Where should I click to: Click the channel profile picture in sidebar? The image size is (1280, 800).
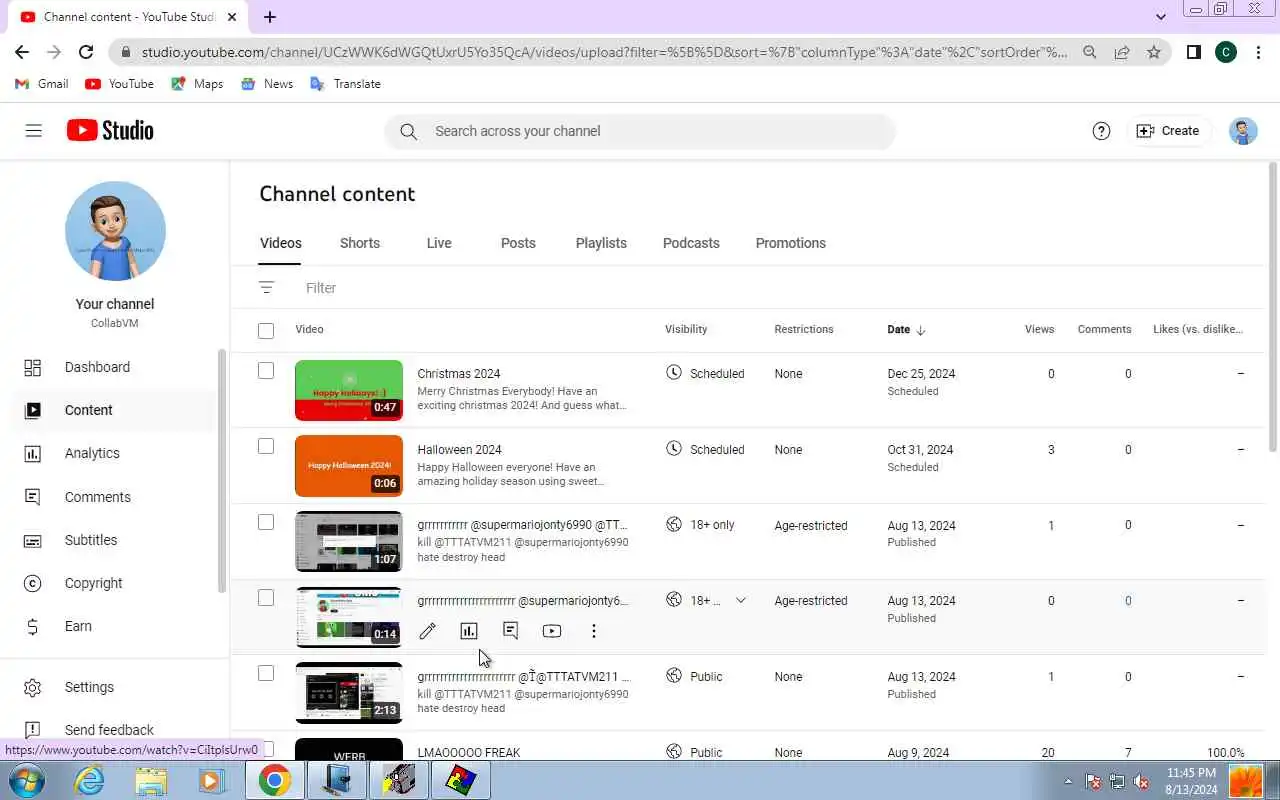(x=115, y=231)
